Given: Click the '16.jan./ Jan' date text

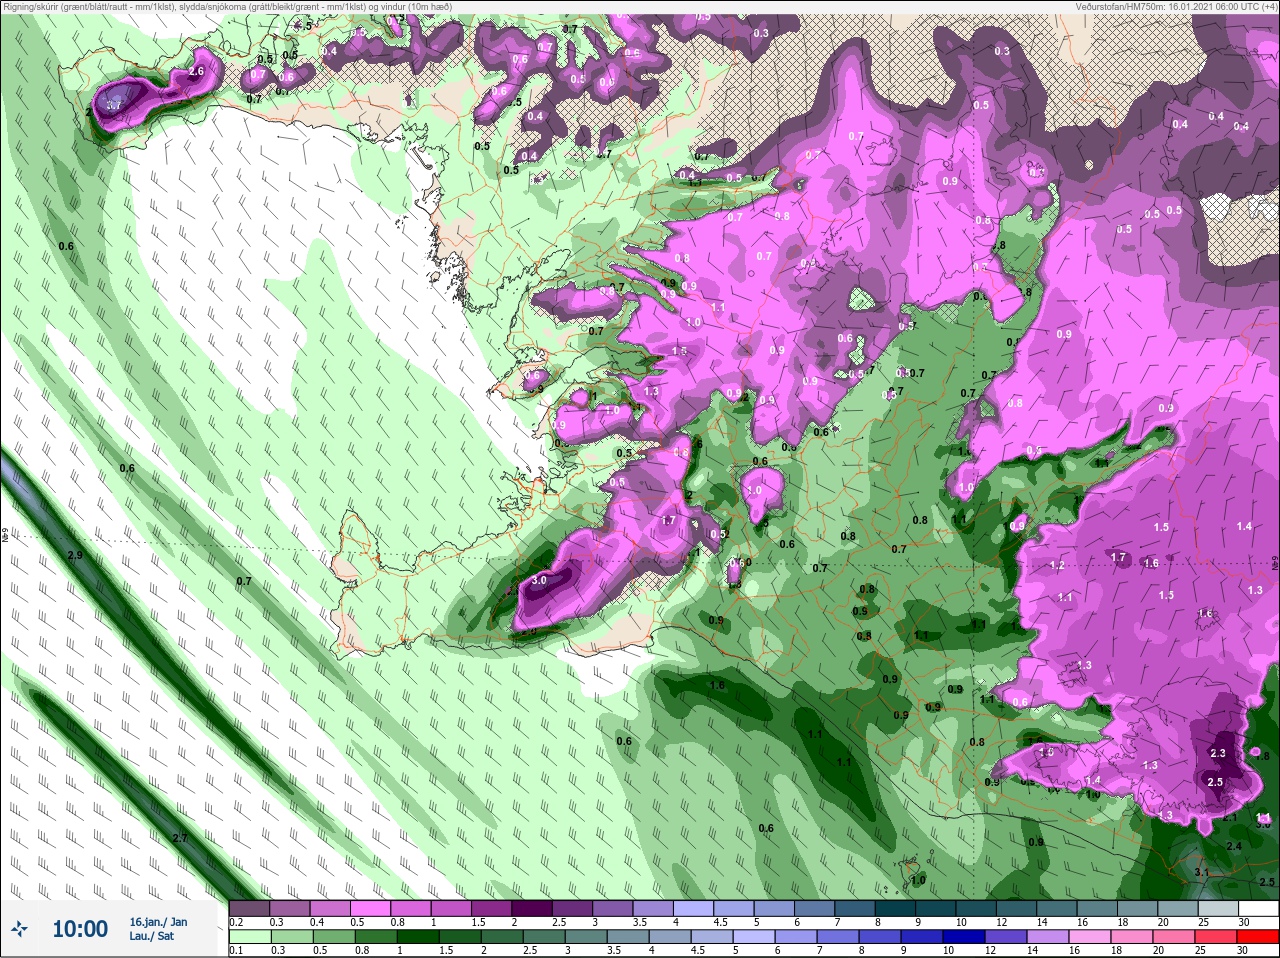Looking at the screenshot, I should point(158,921).
